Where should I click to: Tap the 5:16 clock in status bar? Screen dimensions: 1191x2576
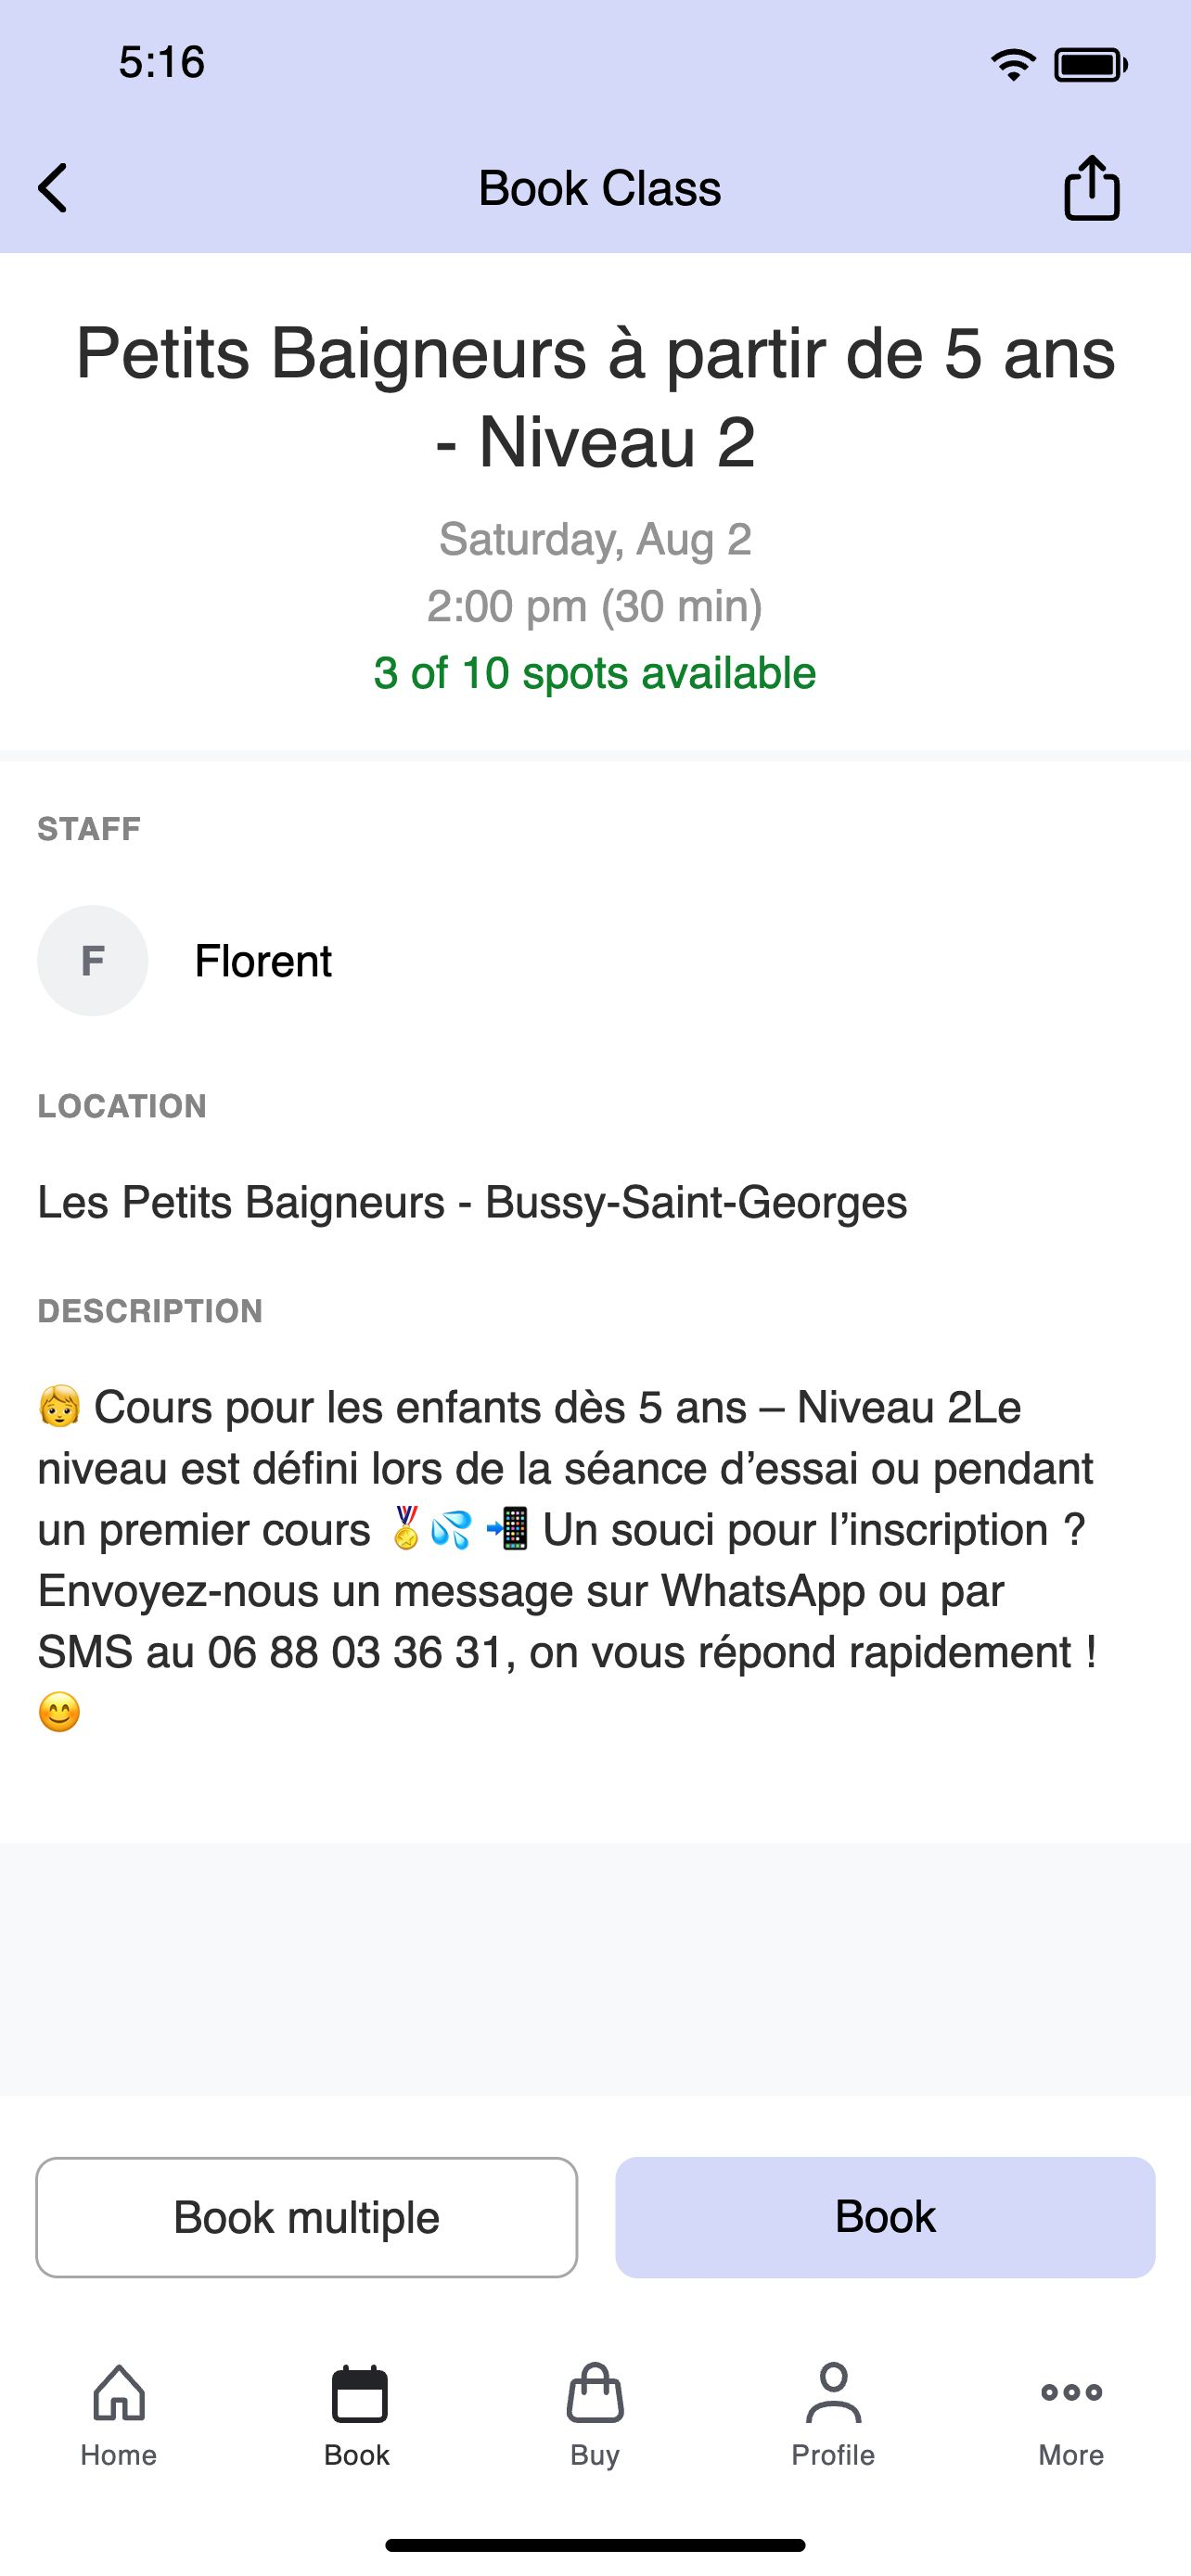(162, 62)
